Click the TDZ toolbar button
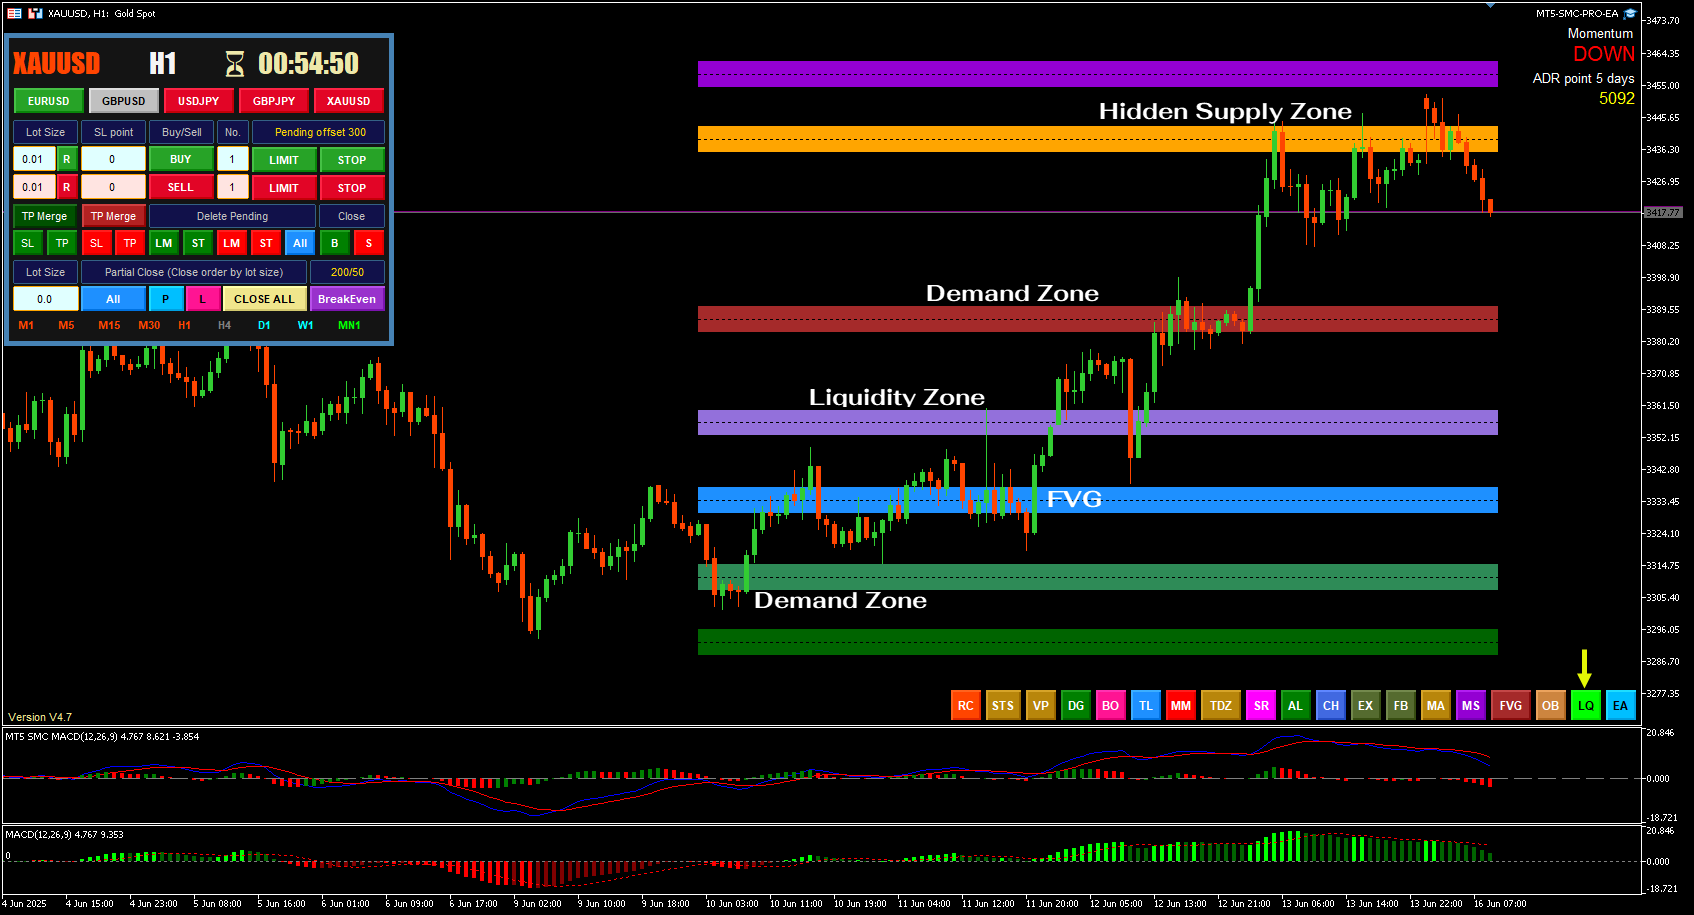This screenshot has height=915, width=1694. point(1220,705)
